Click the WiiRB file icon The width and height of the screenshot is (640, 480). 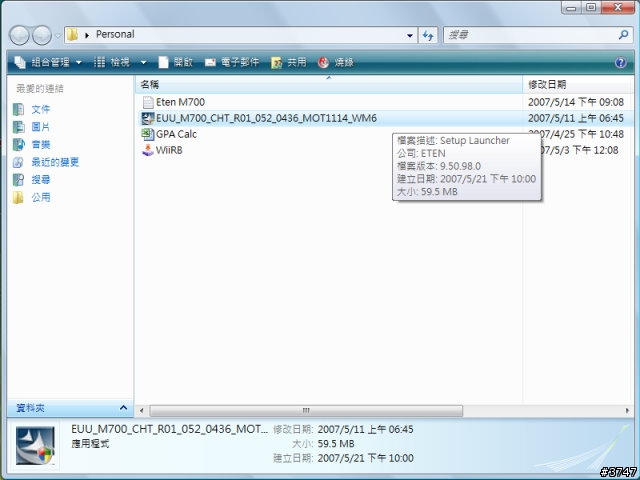tap(148, 150)
